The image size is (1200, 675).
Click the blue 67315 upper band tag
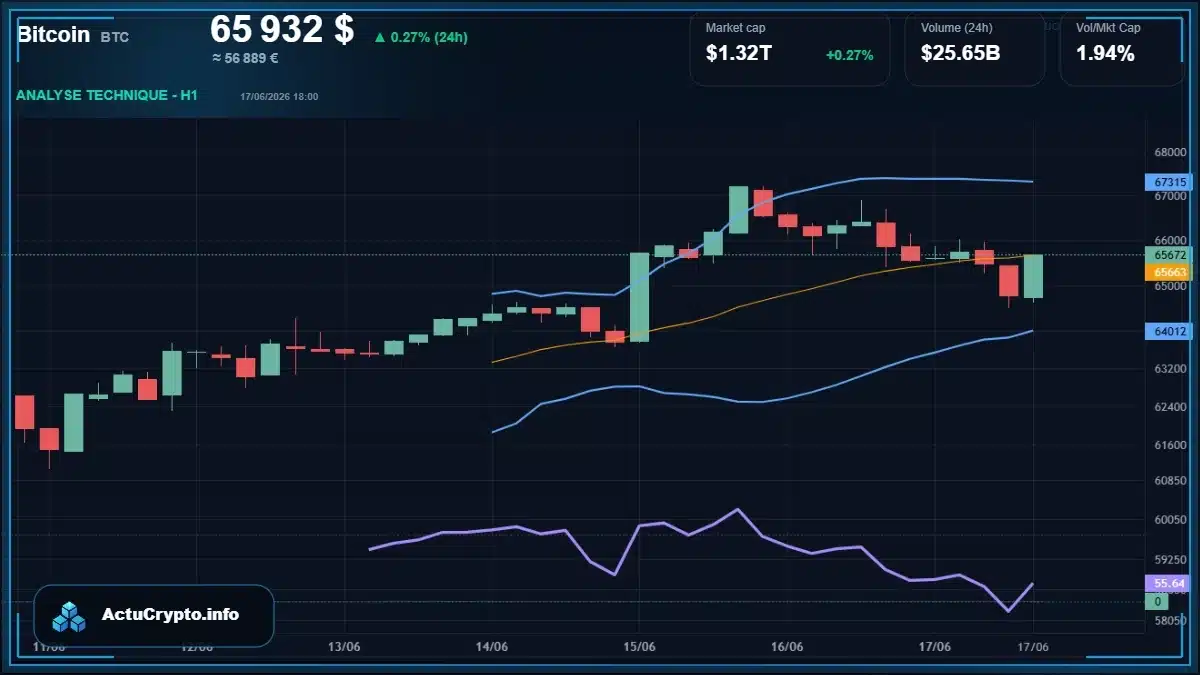tap(1169, 182)
